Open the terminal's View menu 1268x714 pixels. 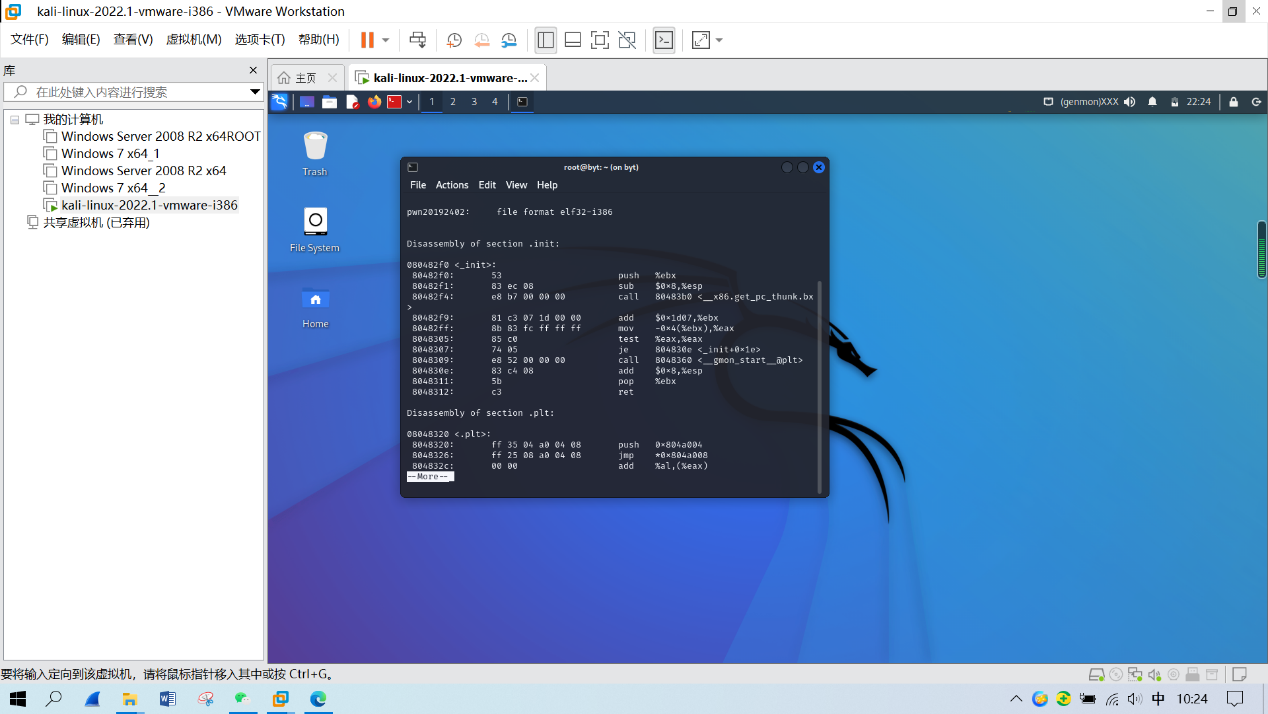pos(516,185)
